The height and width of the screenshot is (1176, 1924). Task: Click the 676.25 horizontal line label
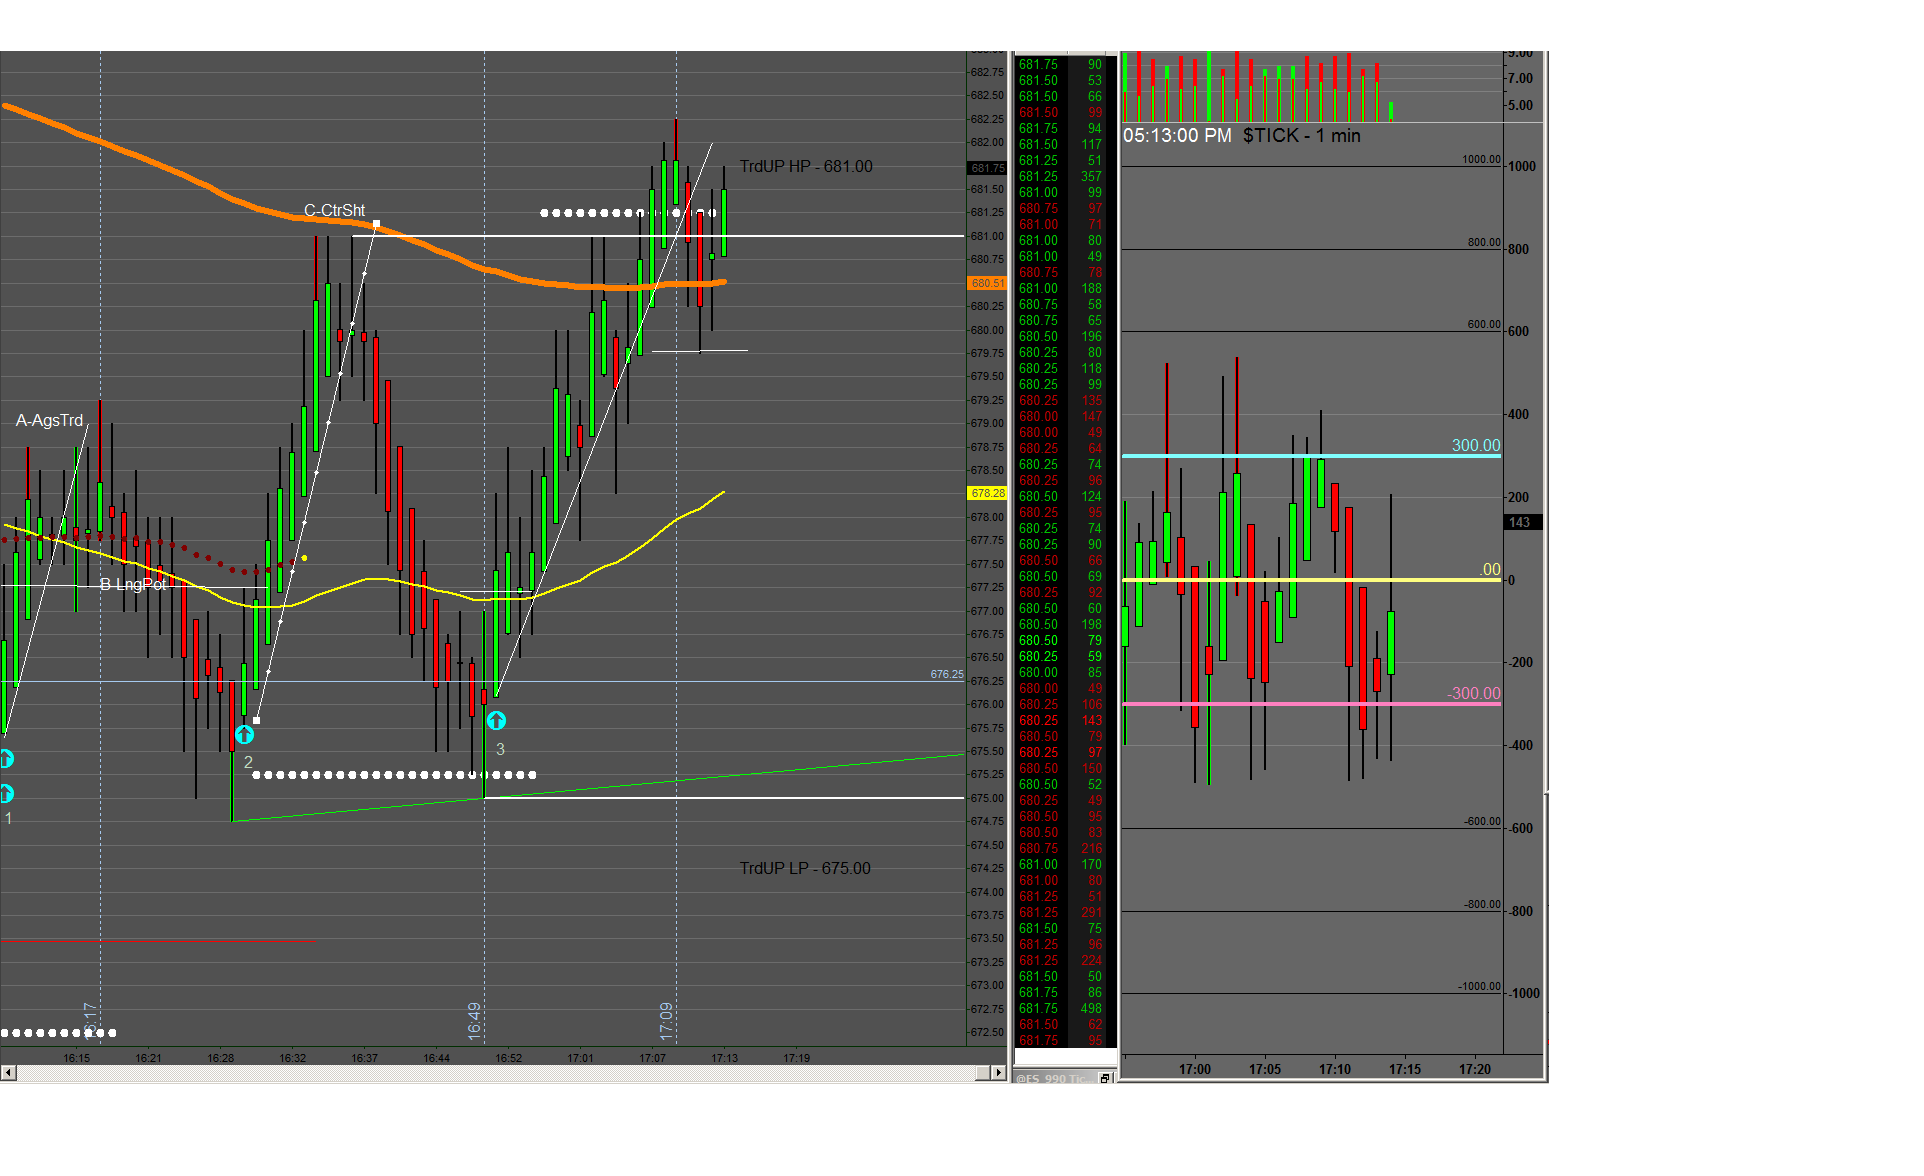[946, 675]
